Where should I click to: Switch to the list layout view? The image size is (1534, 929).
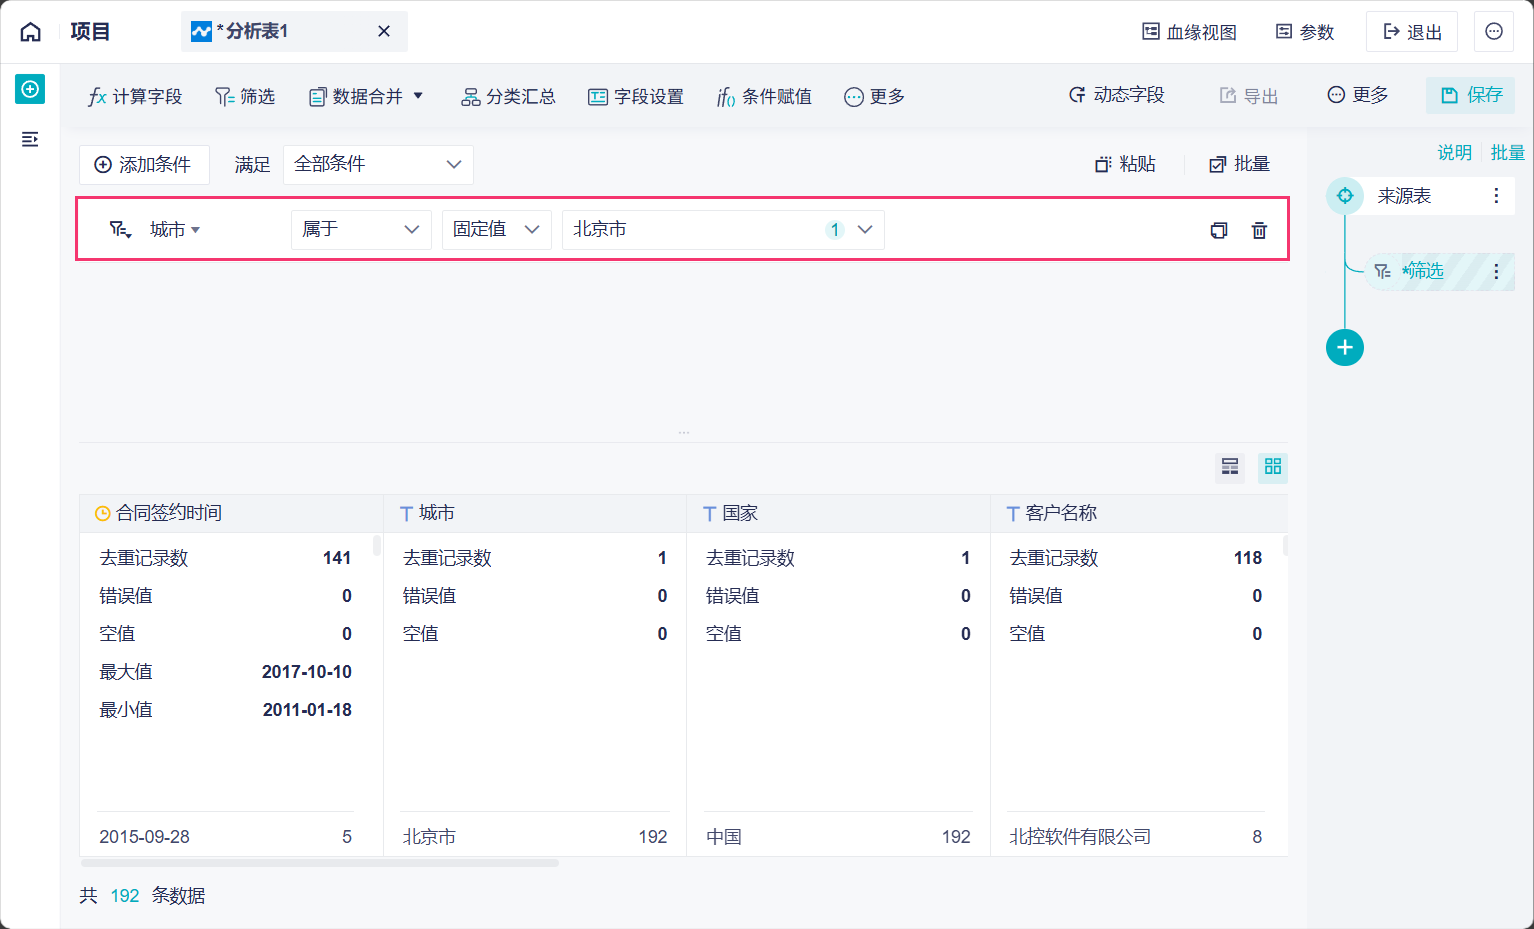pos(1230,467)
